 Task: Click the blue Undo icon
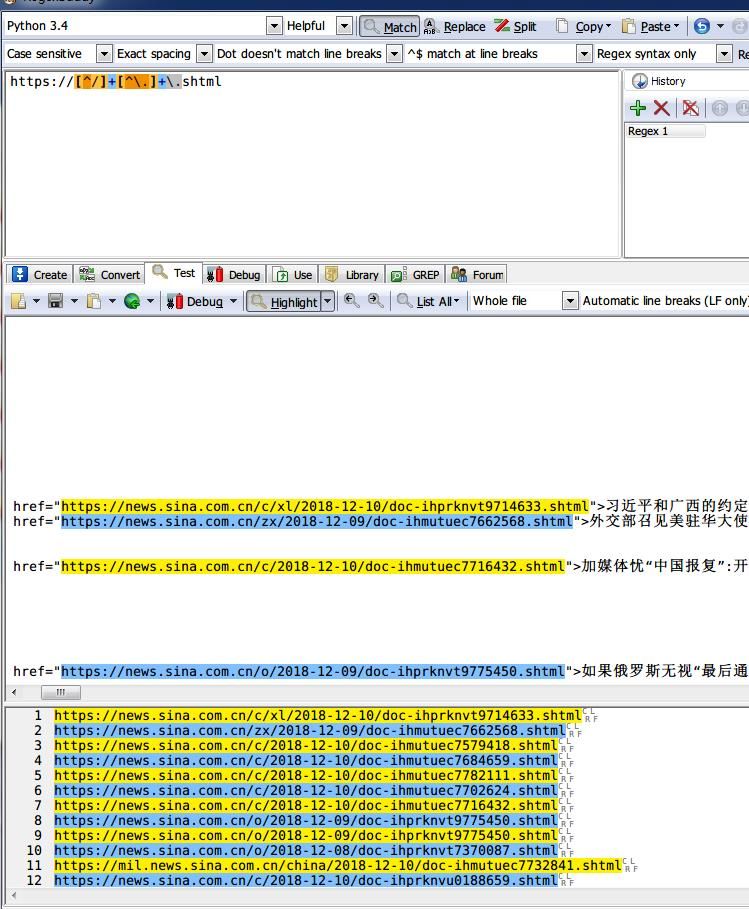coord(701,26)
